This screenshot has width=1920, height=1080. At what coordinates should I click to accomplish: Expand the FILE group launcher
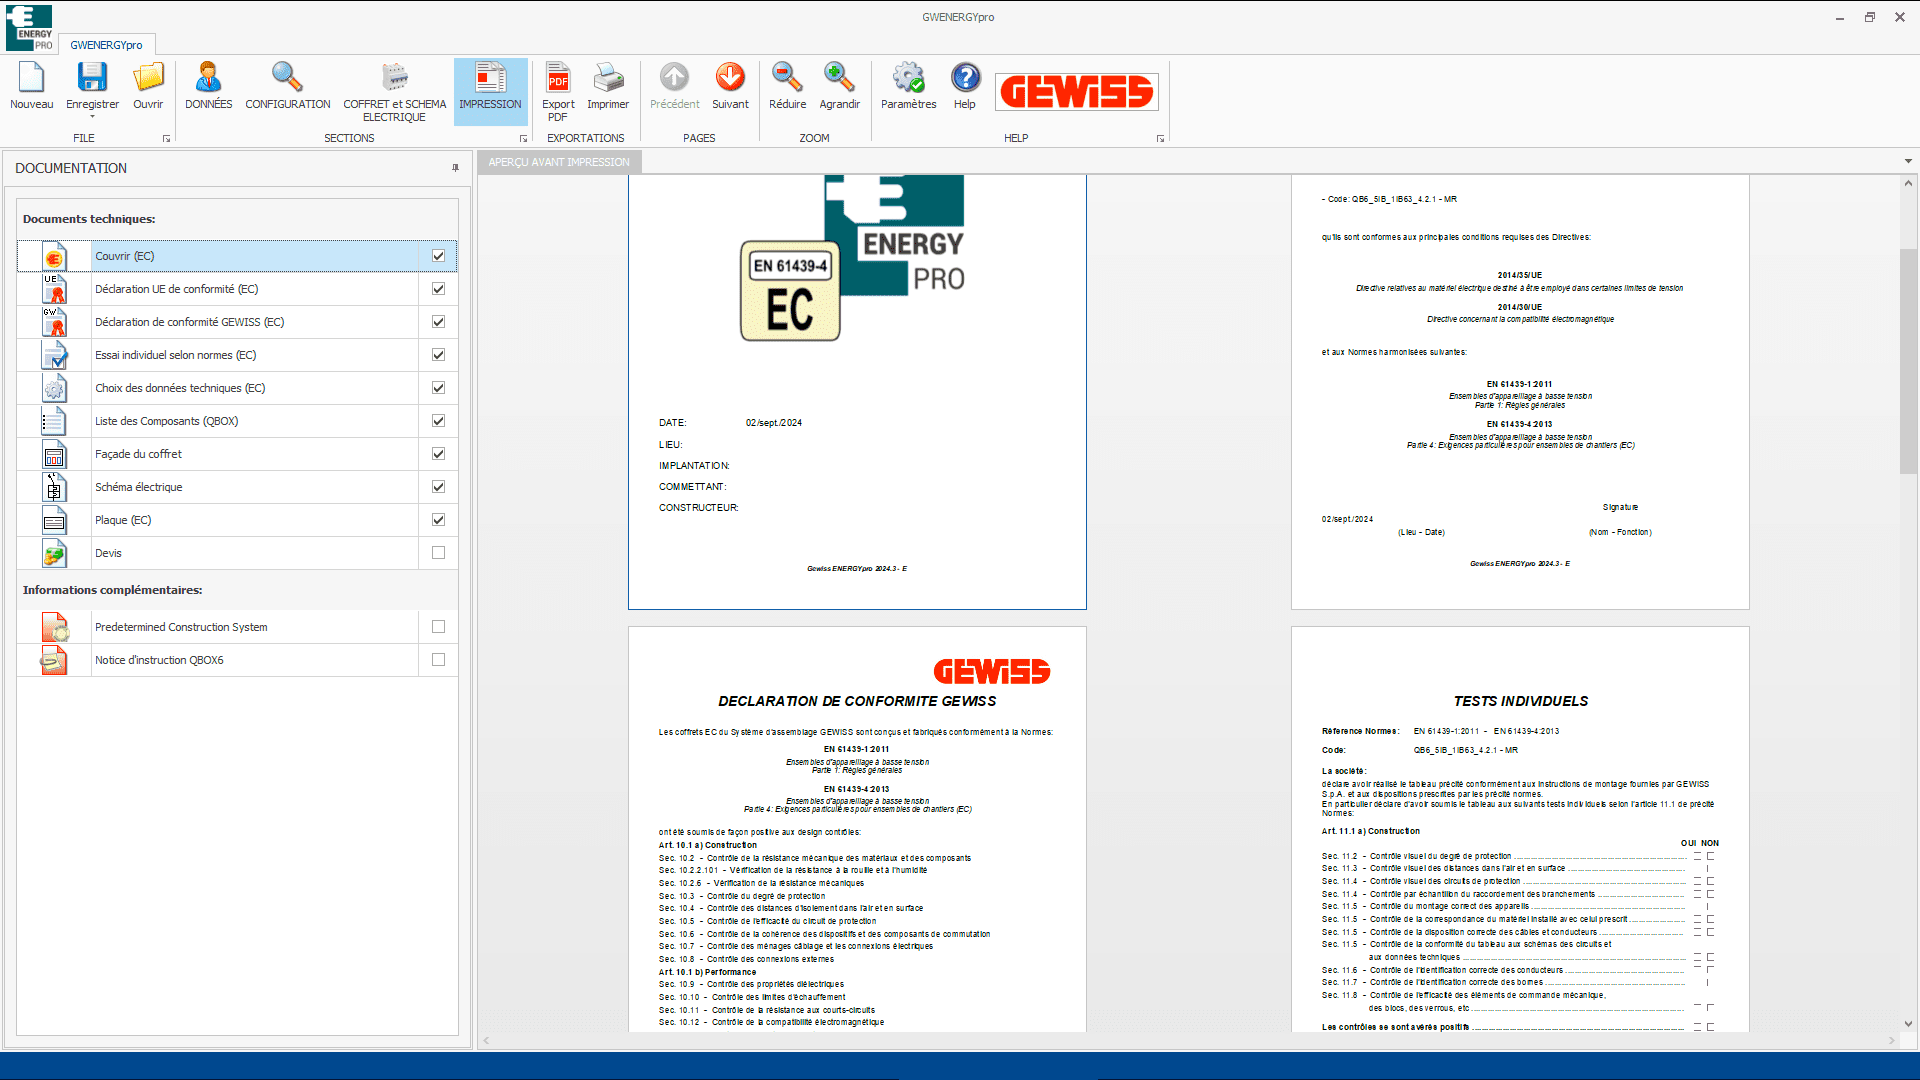166,139
